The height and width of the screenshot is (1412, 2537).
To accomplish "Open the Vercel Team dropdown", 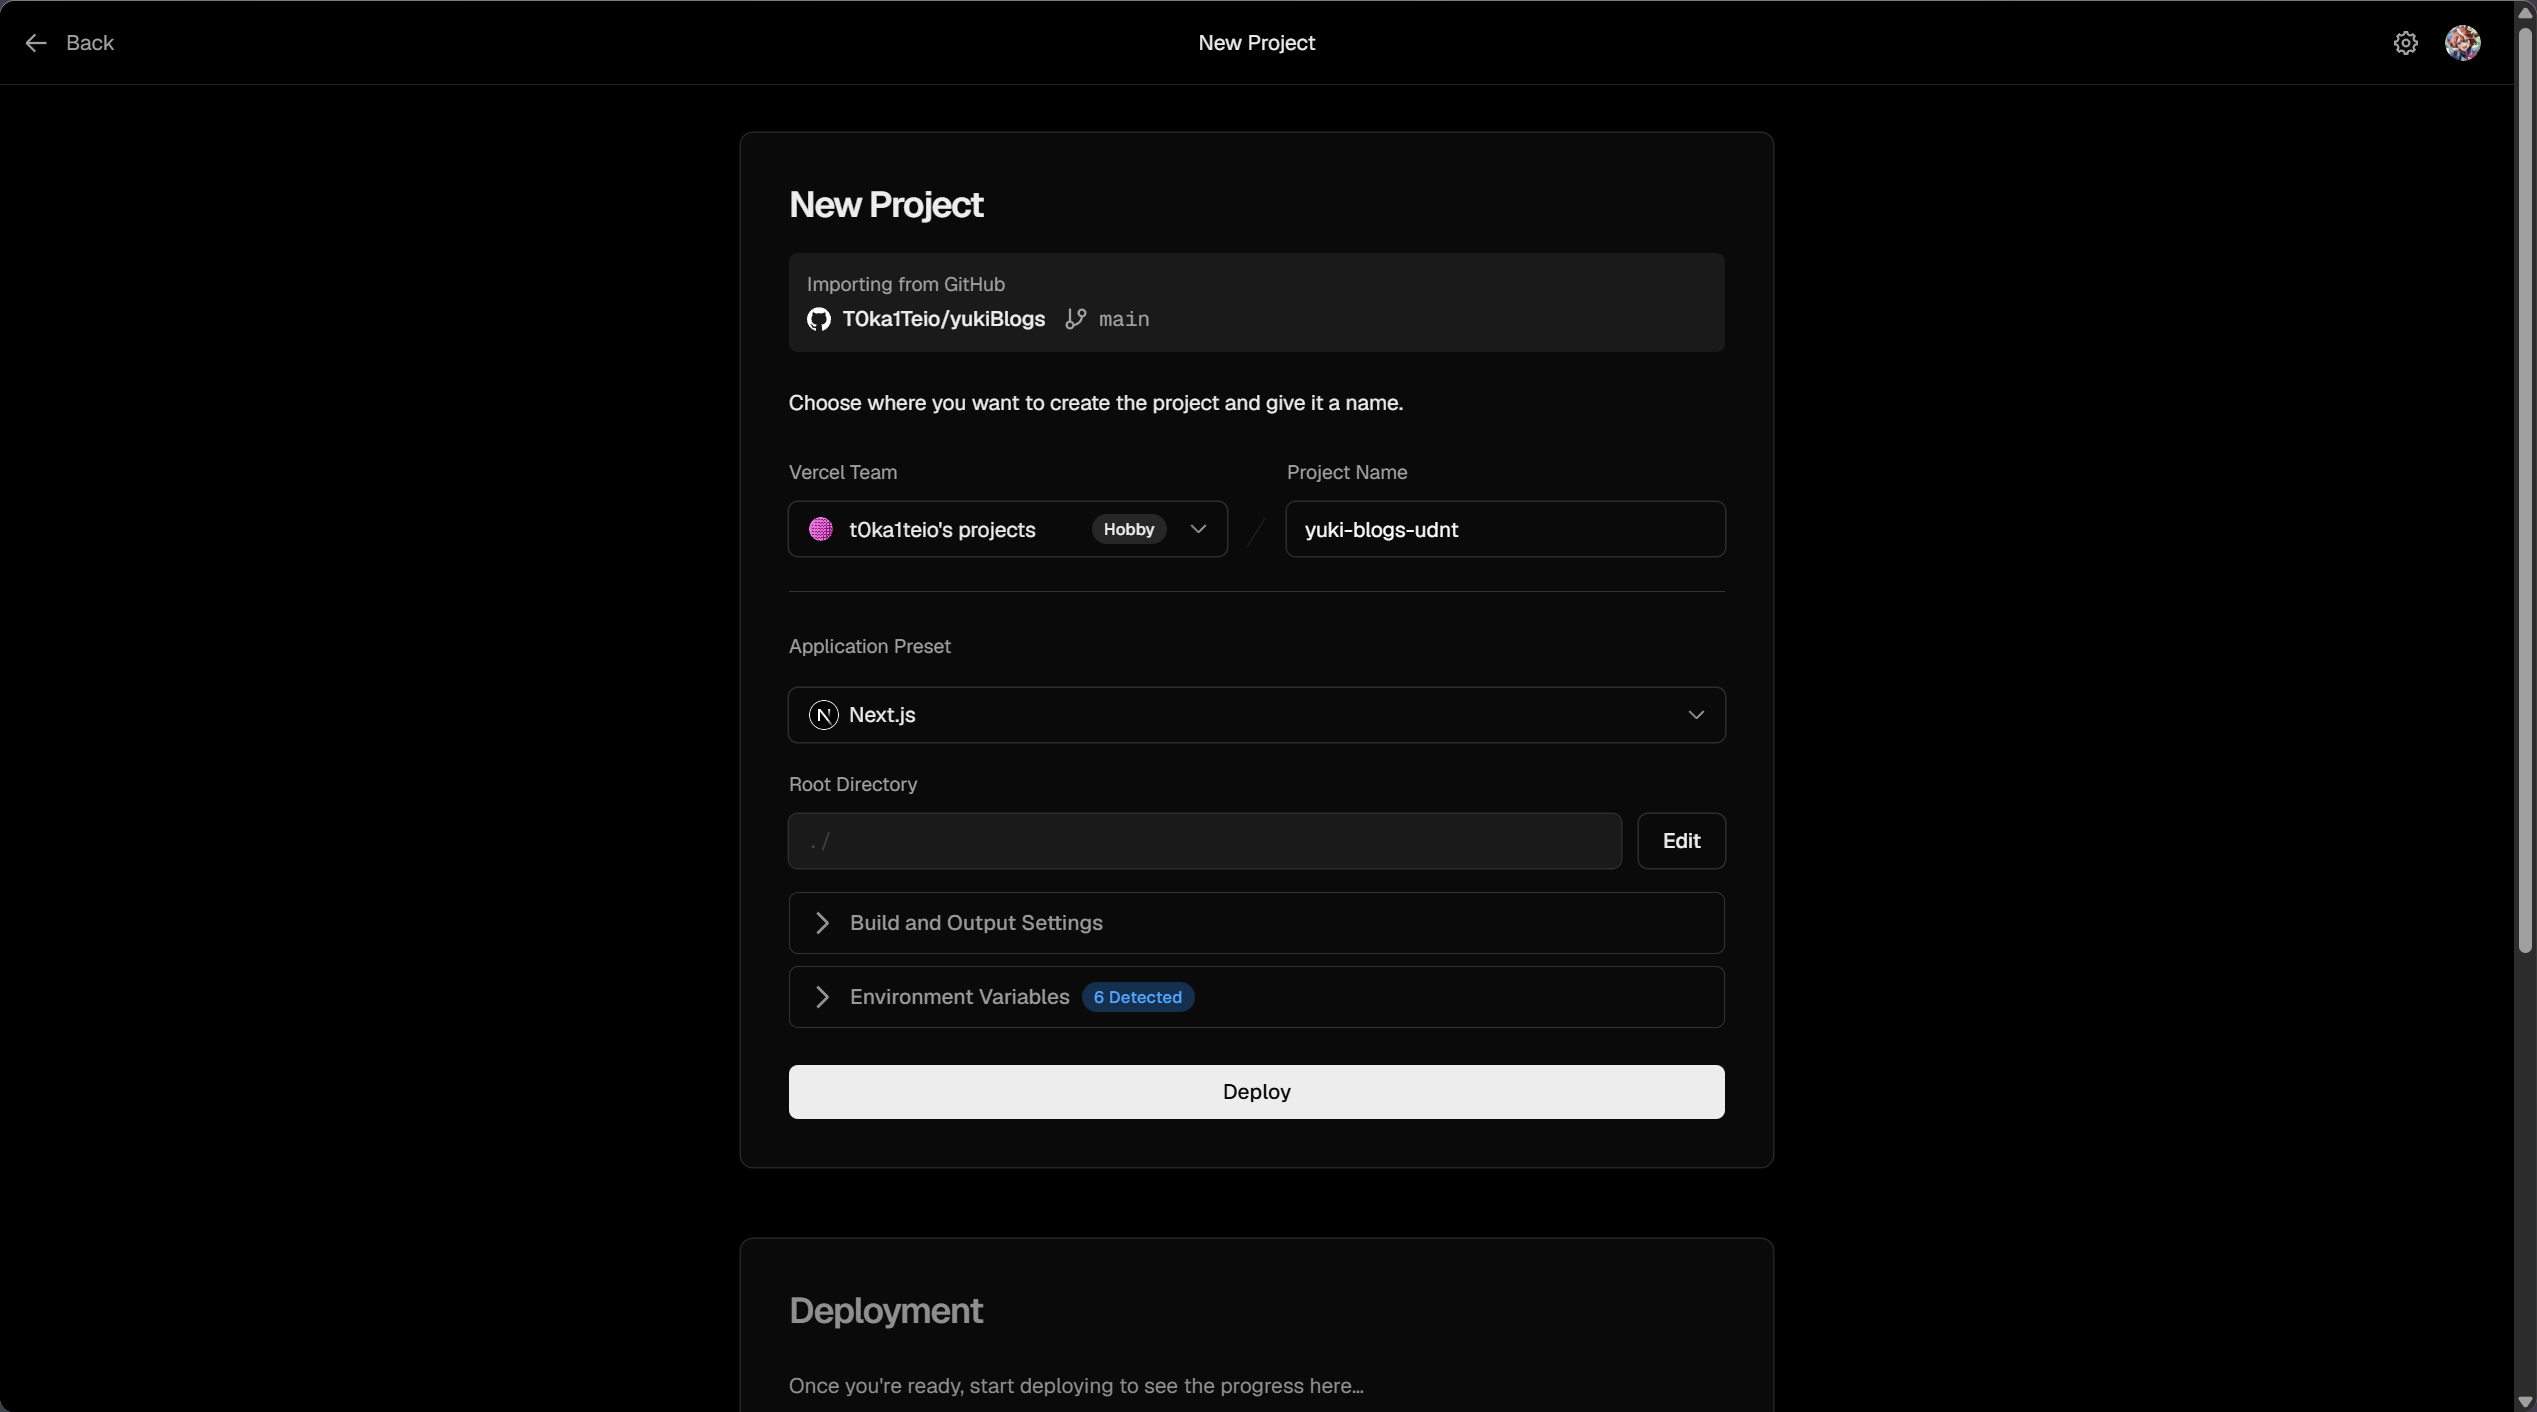I will [1007, 529].
